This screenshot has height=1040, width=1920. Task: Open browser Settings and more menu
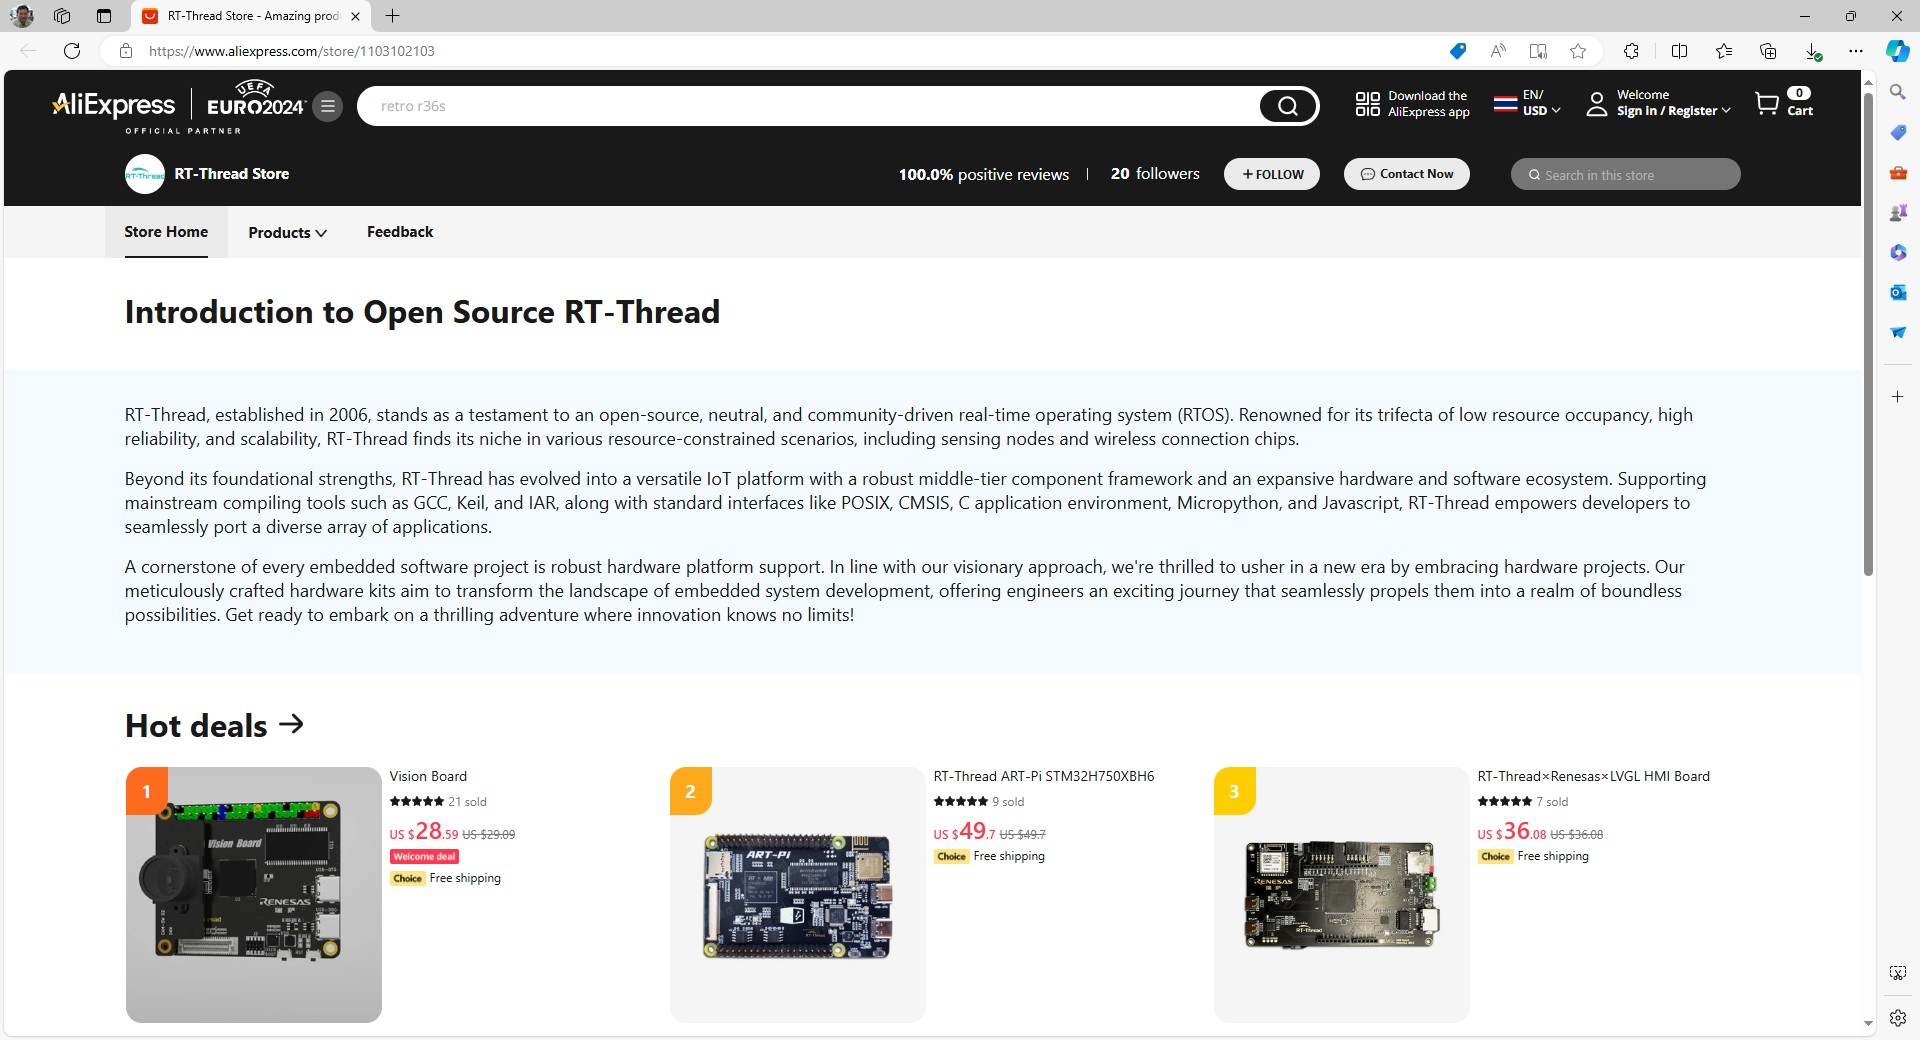coord(1856,51)
